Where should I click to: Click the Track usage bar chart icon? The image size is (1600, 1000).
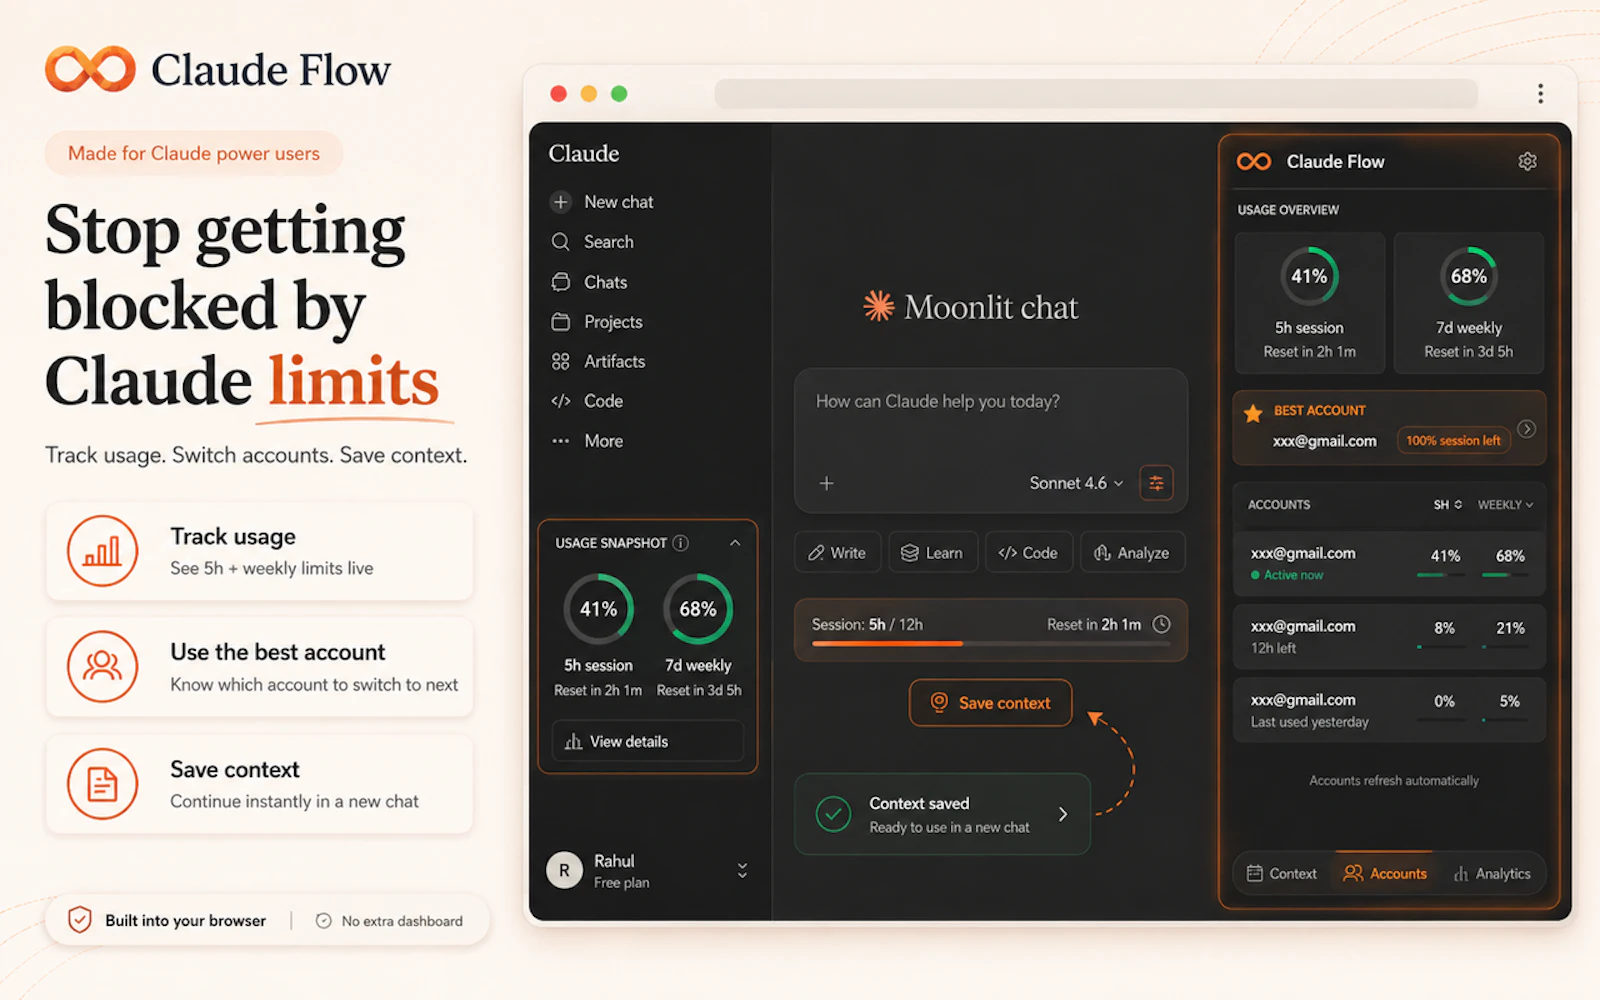102,551
